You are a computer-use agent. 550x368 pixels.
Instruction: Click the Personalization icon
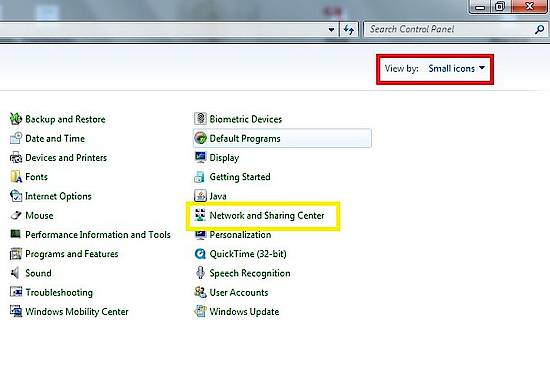(x=200, y=234)
